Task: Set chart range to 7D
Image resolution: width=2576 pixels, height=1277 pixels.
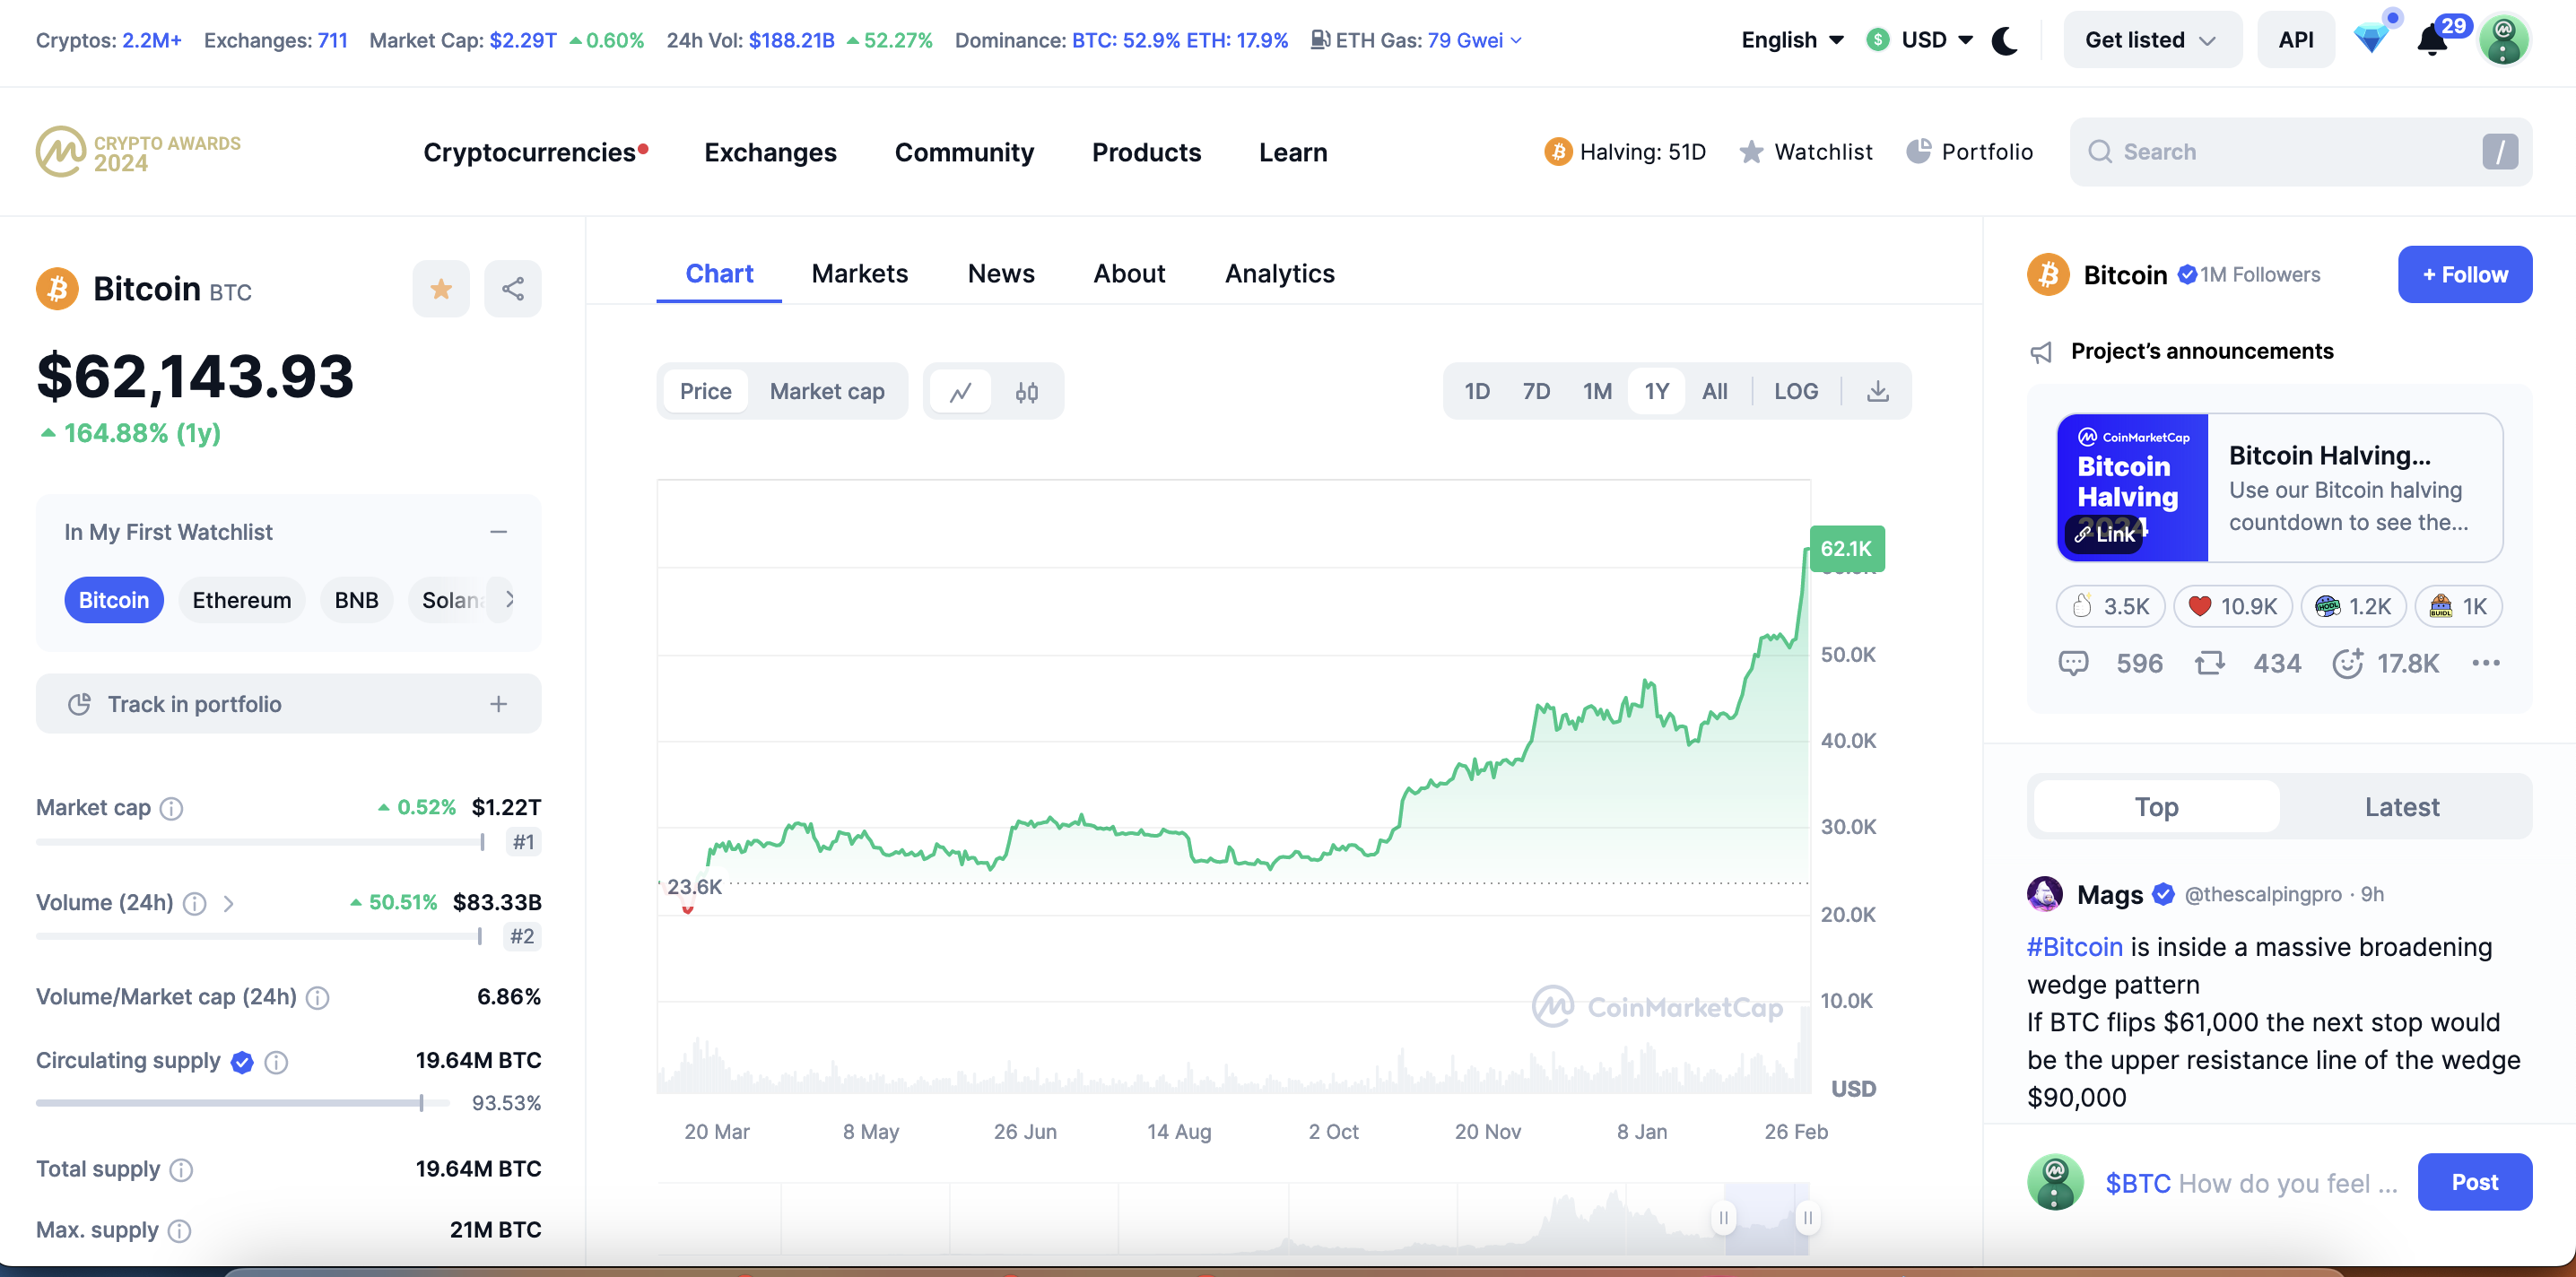Action: (x=1536, y=391)
